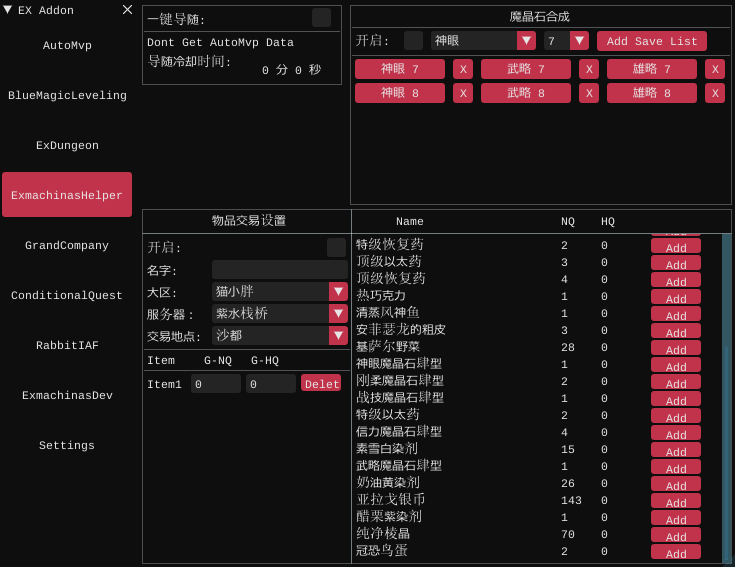Image resolution: width=735 pixels, height=567 pixels.
Task: Open the 神眼 materia type dropdown
Action: 526,41
